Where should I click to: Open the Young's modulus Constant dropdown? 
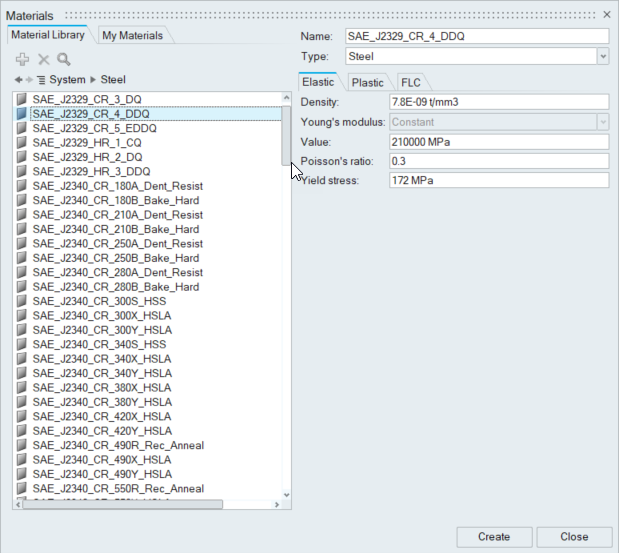602,122
